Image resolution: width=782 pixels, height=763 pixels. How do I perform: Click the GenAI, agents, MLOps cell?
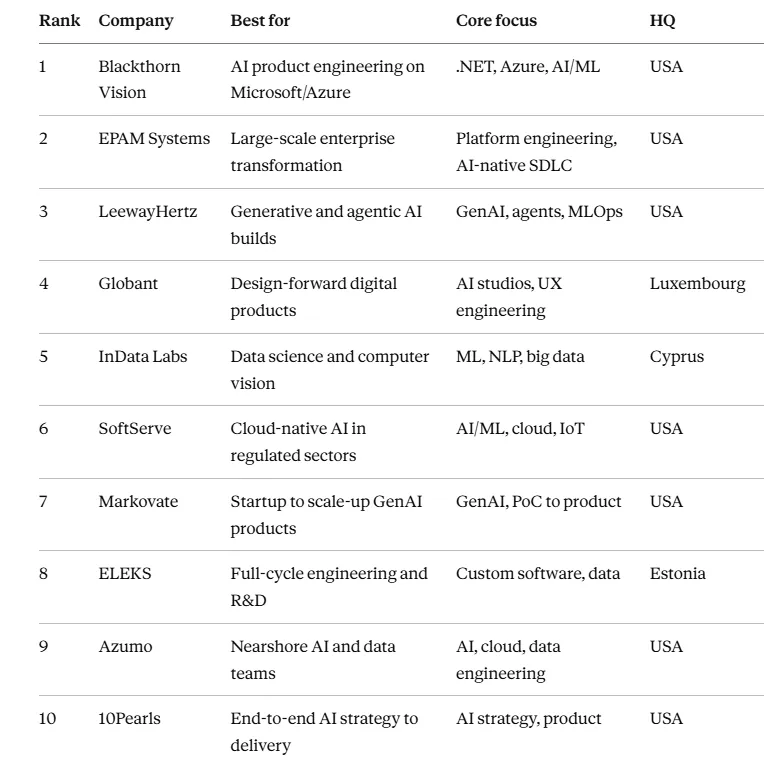click(x=539, y=212)
